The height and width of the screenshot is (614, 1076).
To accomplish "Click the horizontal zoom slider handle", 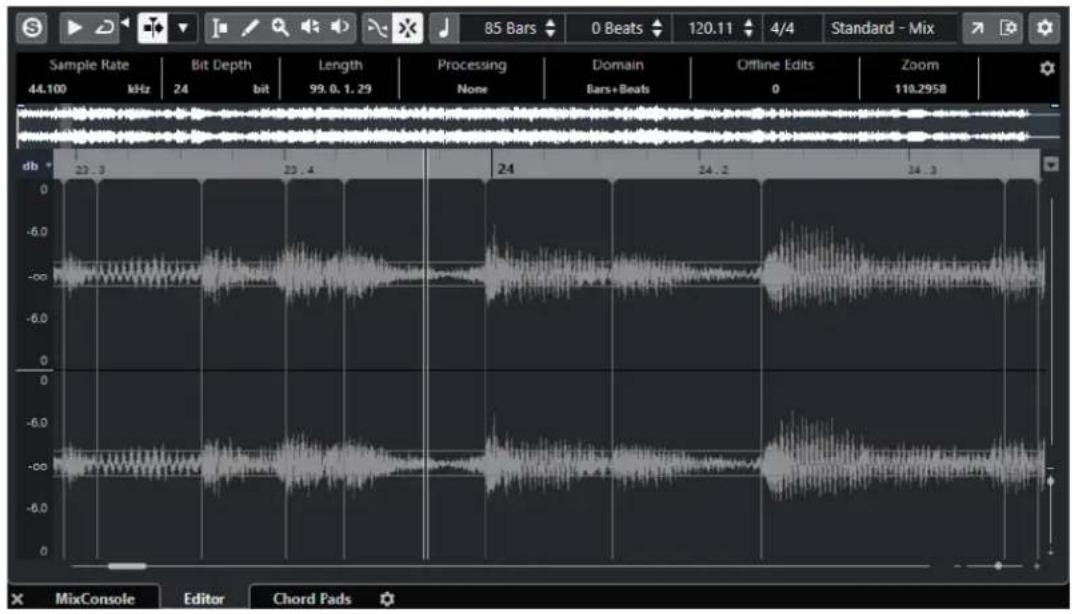I will pos(998,566).
